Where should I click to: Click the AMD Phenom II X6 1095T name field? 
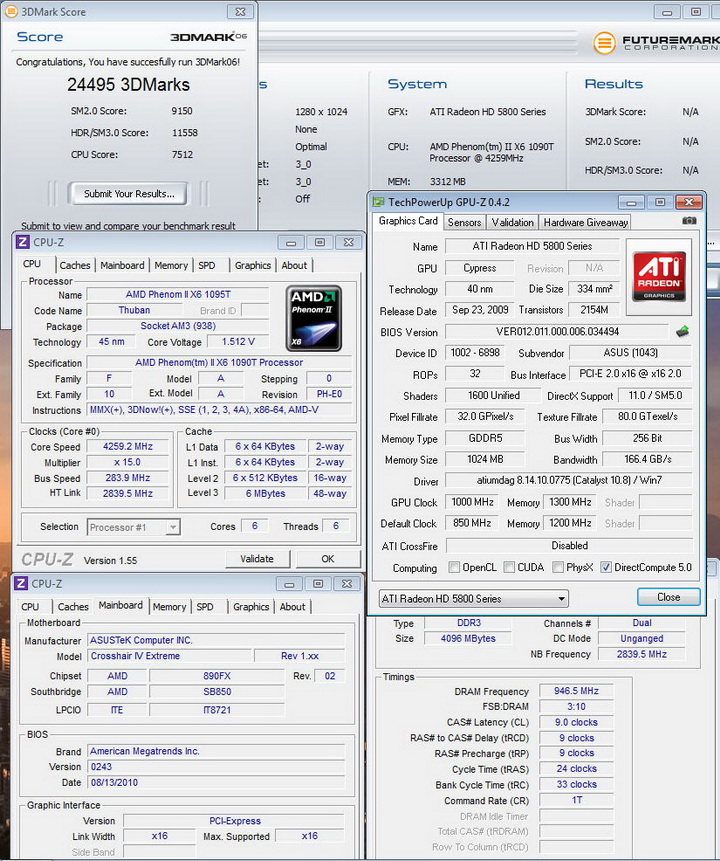(178, 294)
